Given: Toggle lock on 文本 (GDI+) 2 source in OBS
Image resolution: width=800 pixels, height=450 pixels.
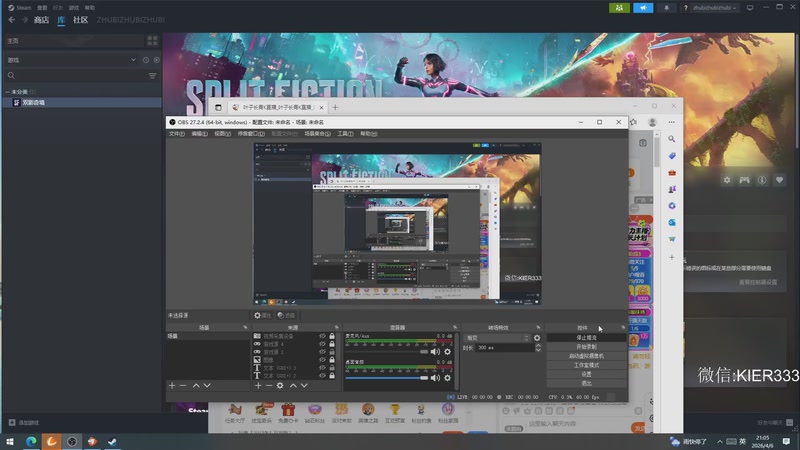Looking at the screenshot, I should [x=332, y=376].
